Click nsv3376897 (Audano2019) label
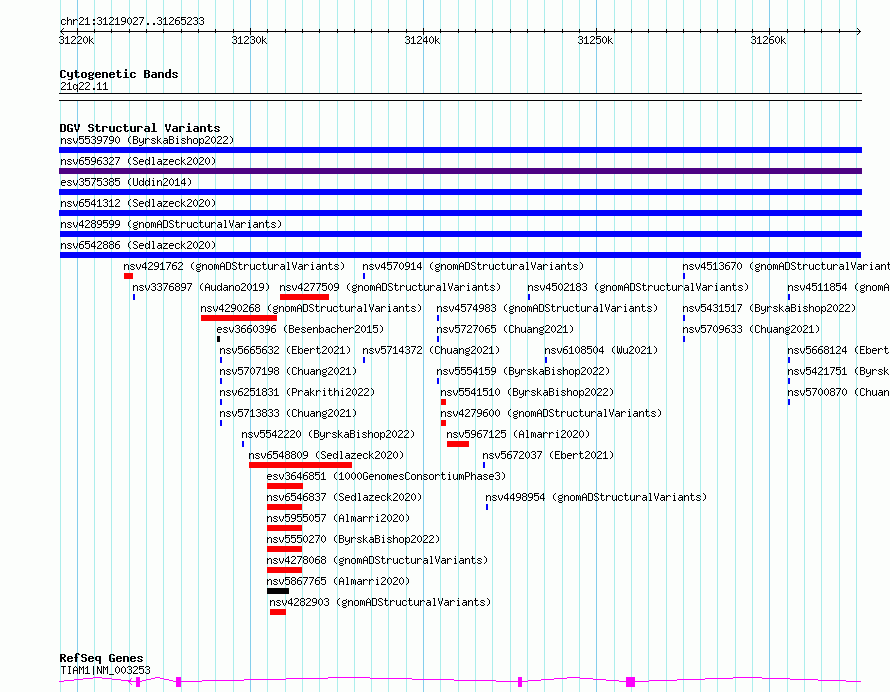 point(201,287)
